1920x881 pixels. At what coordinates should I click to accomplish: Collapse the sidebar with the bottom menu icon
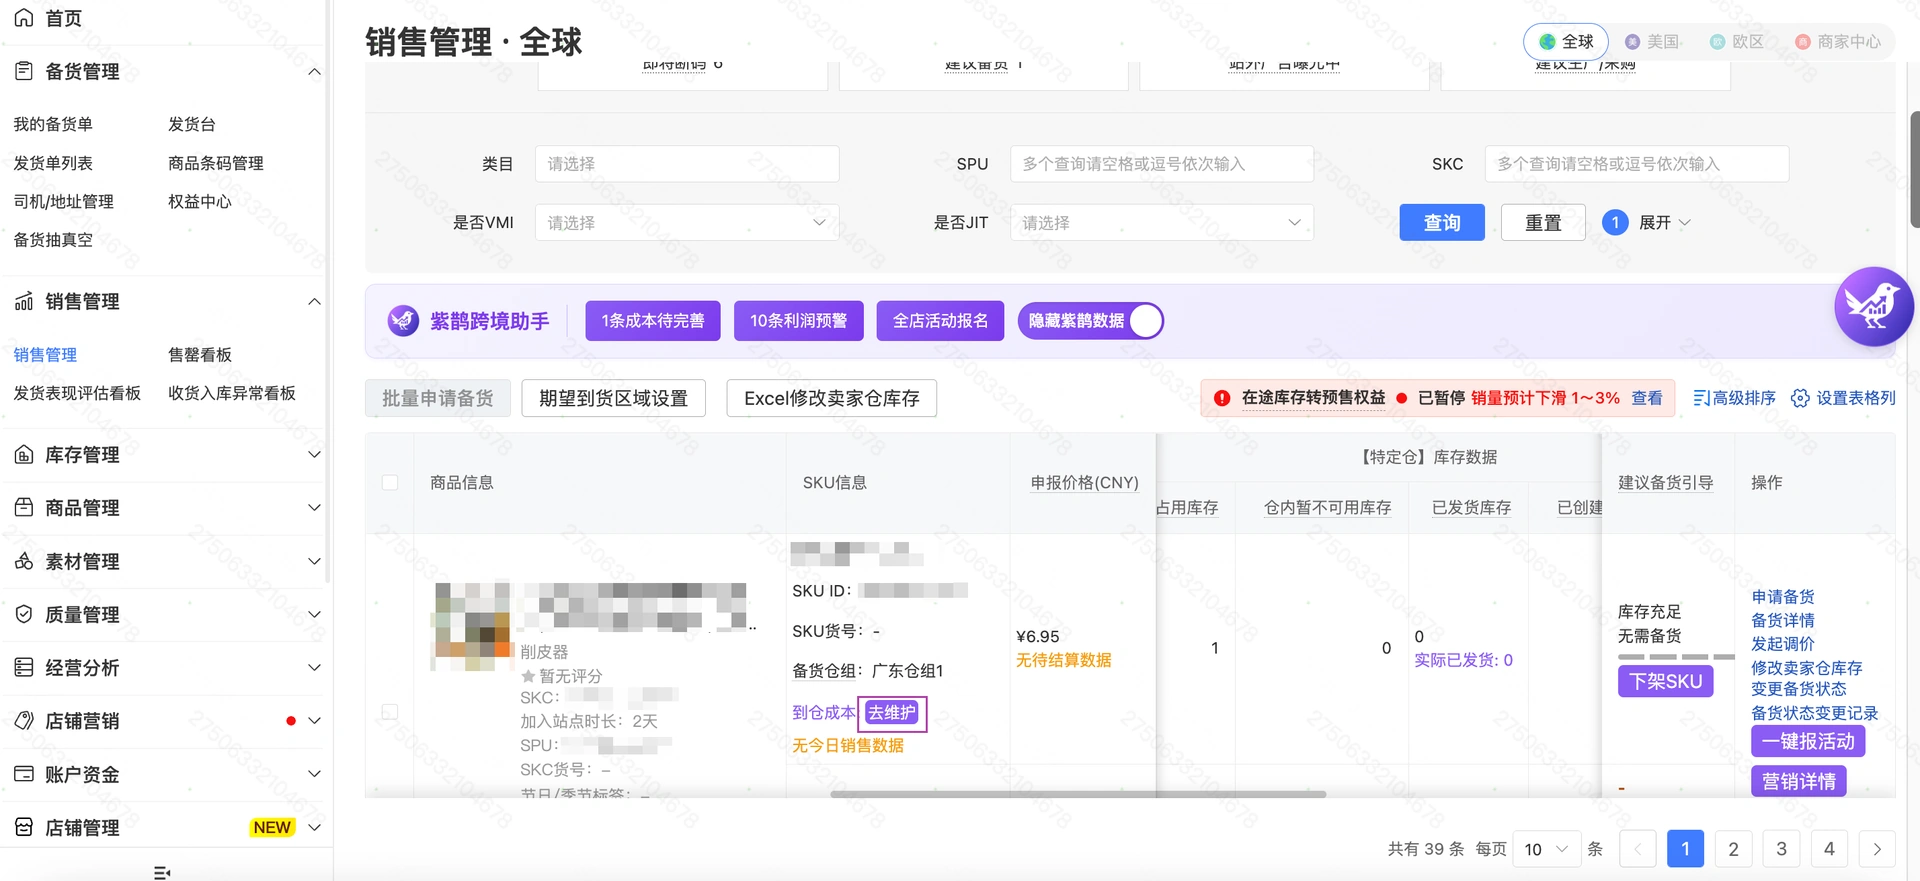[x=162, y=872]
